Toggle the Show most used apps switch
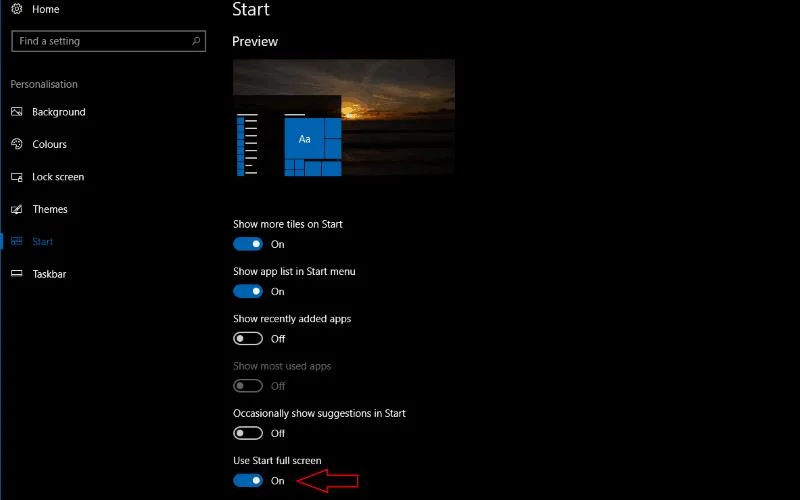The width and height of the screenshot is (800, 500). 248,386
